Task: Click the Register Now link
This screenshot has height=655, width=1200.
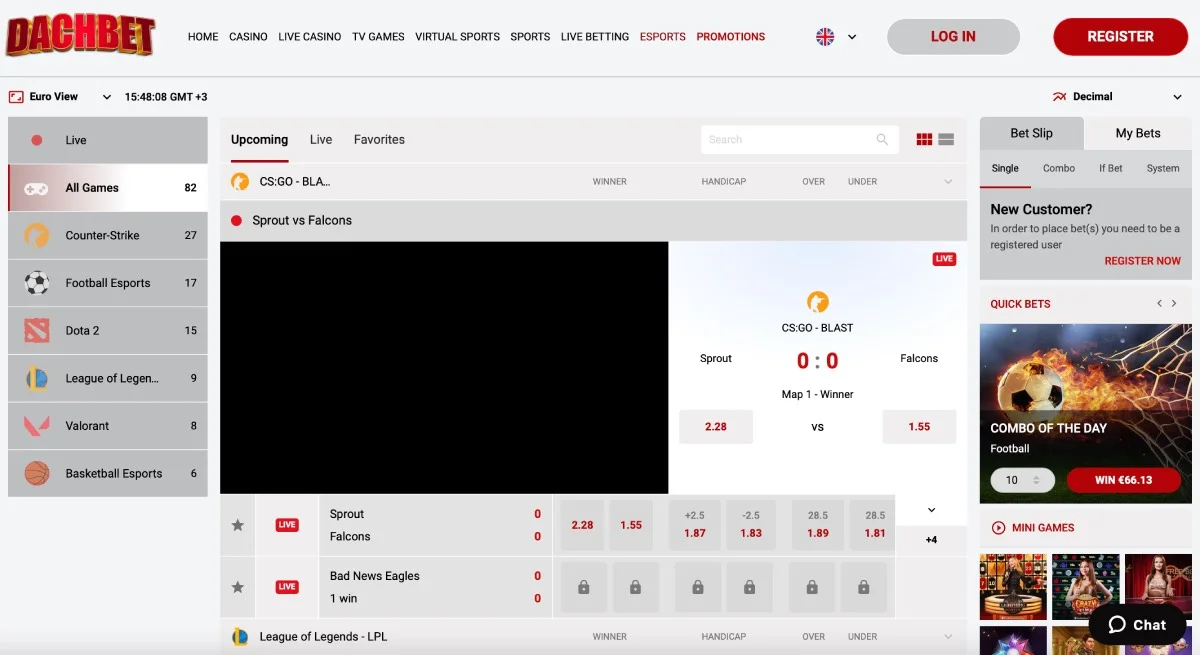Action: click(1142, 261)
